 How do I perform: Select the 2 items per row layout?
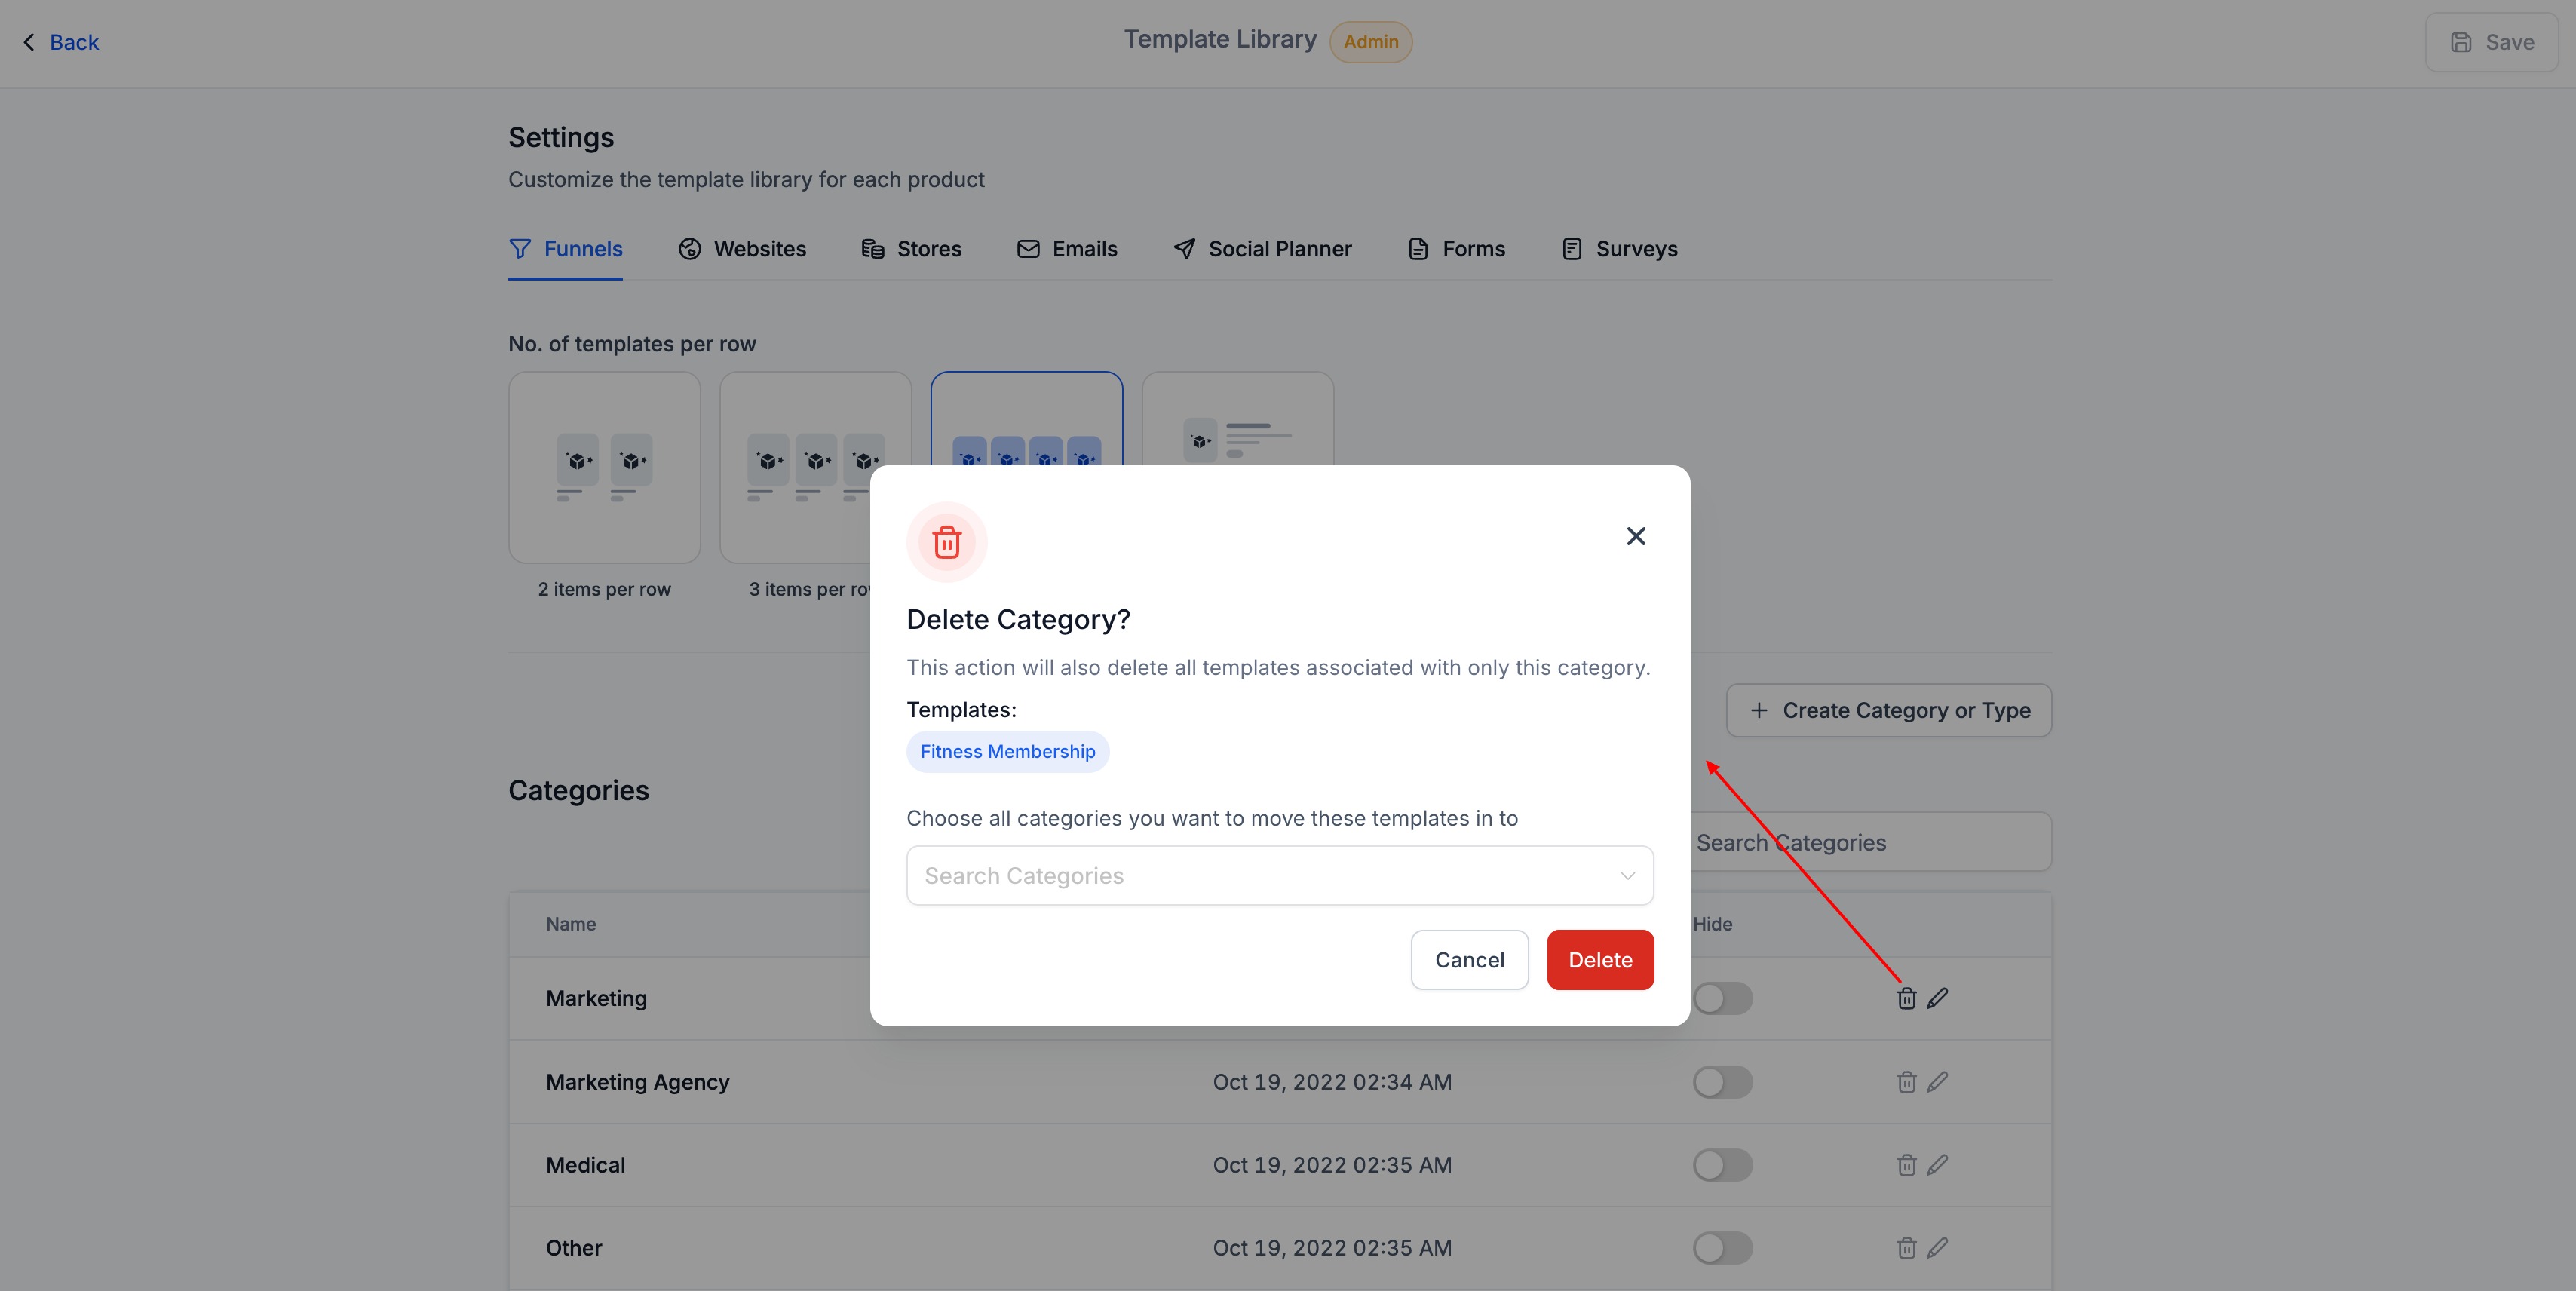pos(604,468)
